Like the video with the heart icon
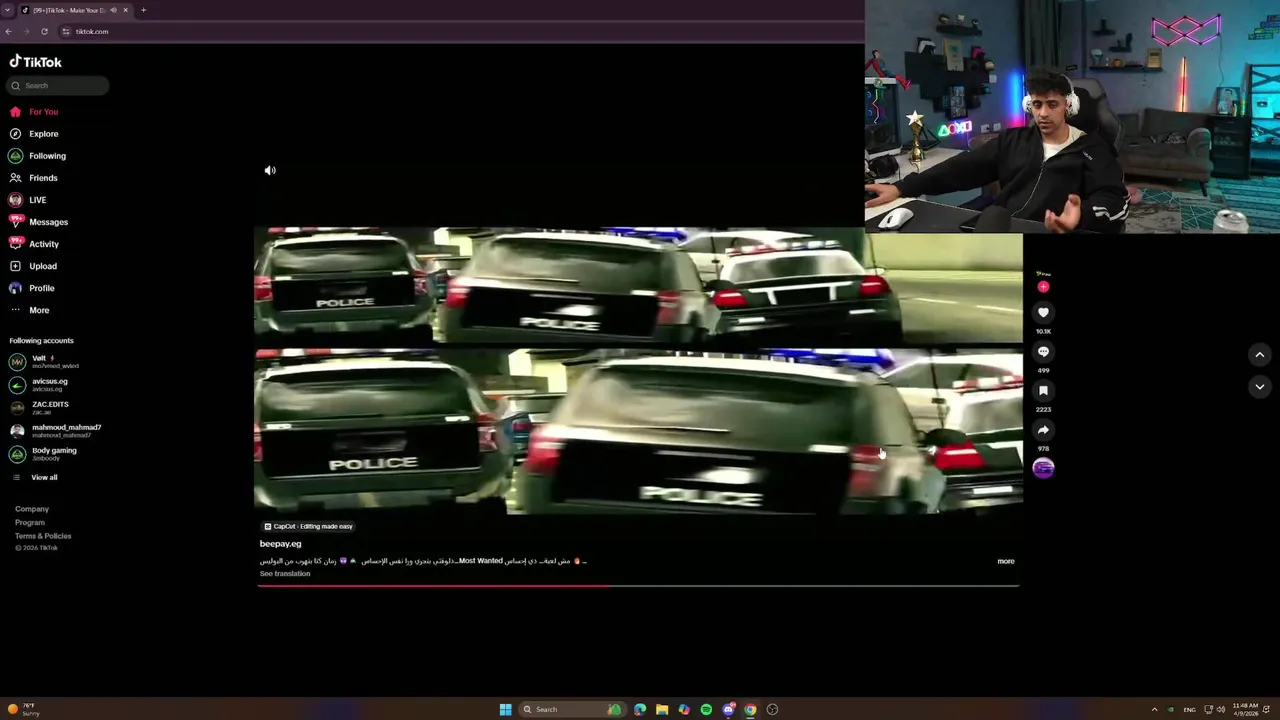The width and height of the screenshot is (1280, 720). 1043,313
